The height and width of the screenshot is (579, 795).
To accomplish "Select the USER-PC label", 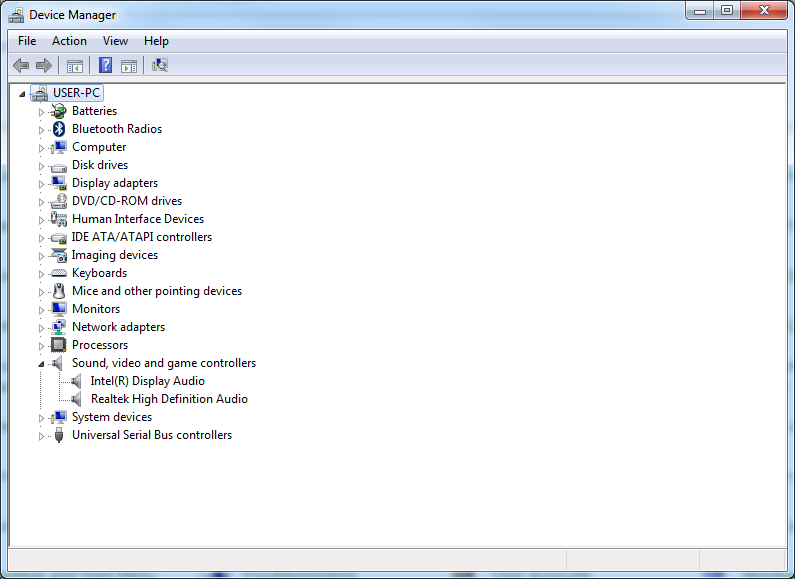I will [x=77, y=93].
